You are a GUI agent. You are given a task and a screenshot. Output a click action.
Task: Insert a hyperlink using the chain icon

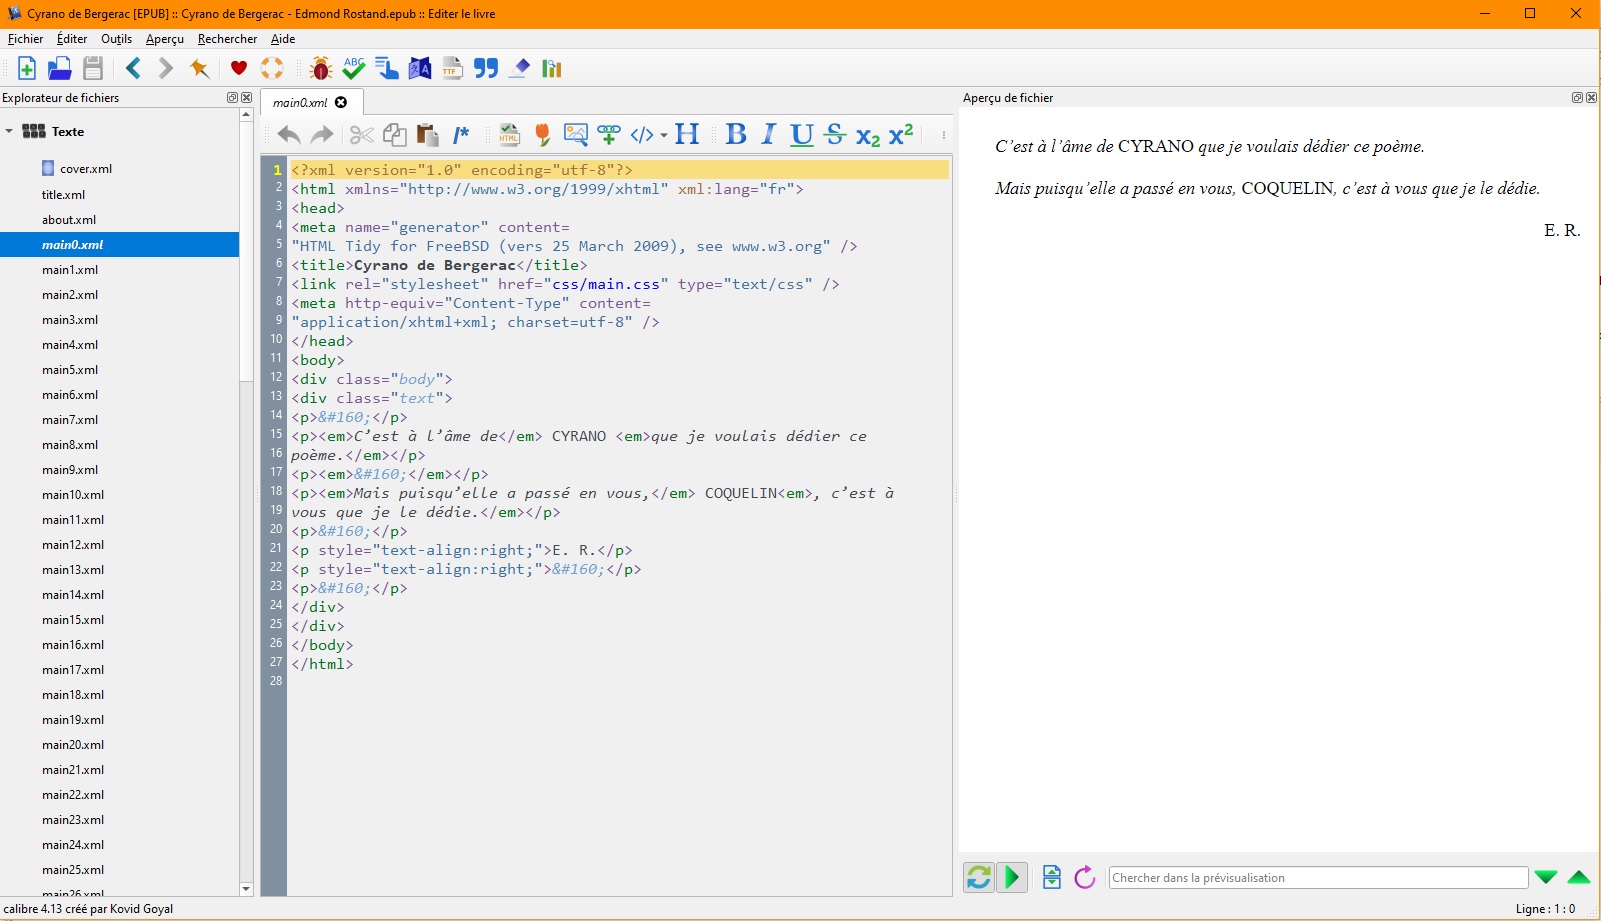click(609, 135)
